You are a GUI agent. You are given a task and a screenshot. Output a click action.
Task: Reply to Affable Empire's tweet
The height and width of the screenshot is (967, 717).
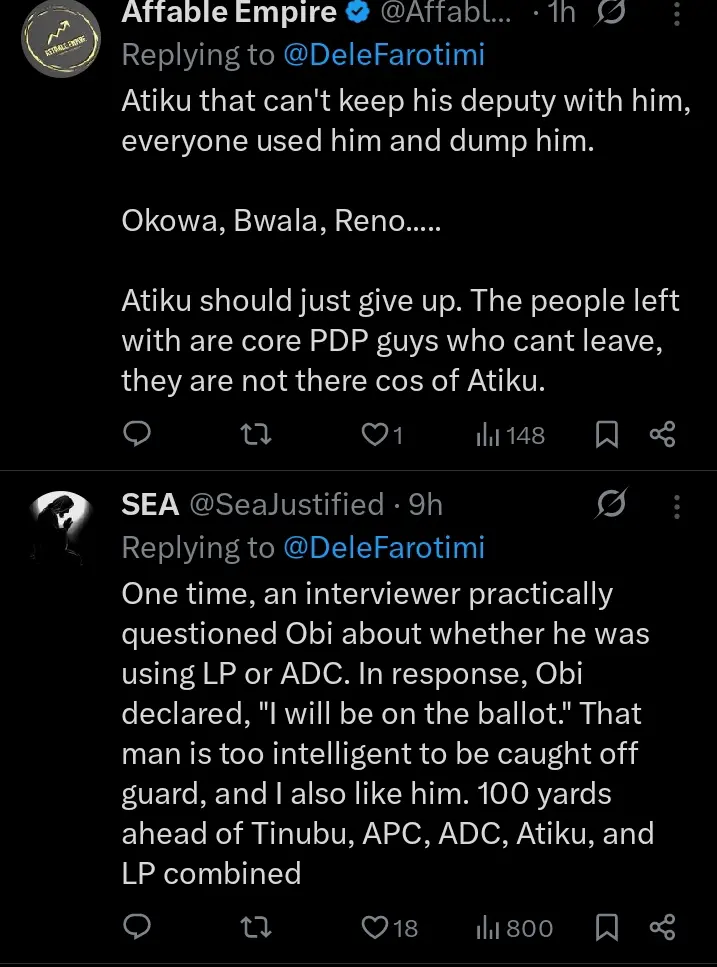137,434
